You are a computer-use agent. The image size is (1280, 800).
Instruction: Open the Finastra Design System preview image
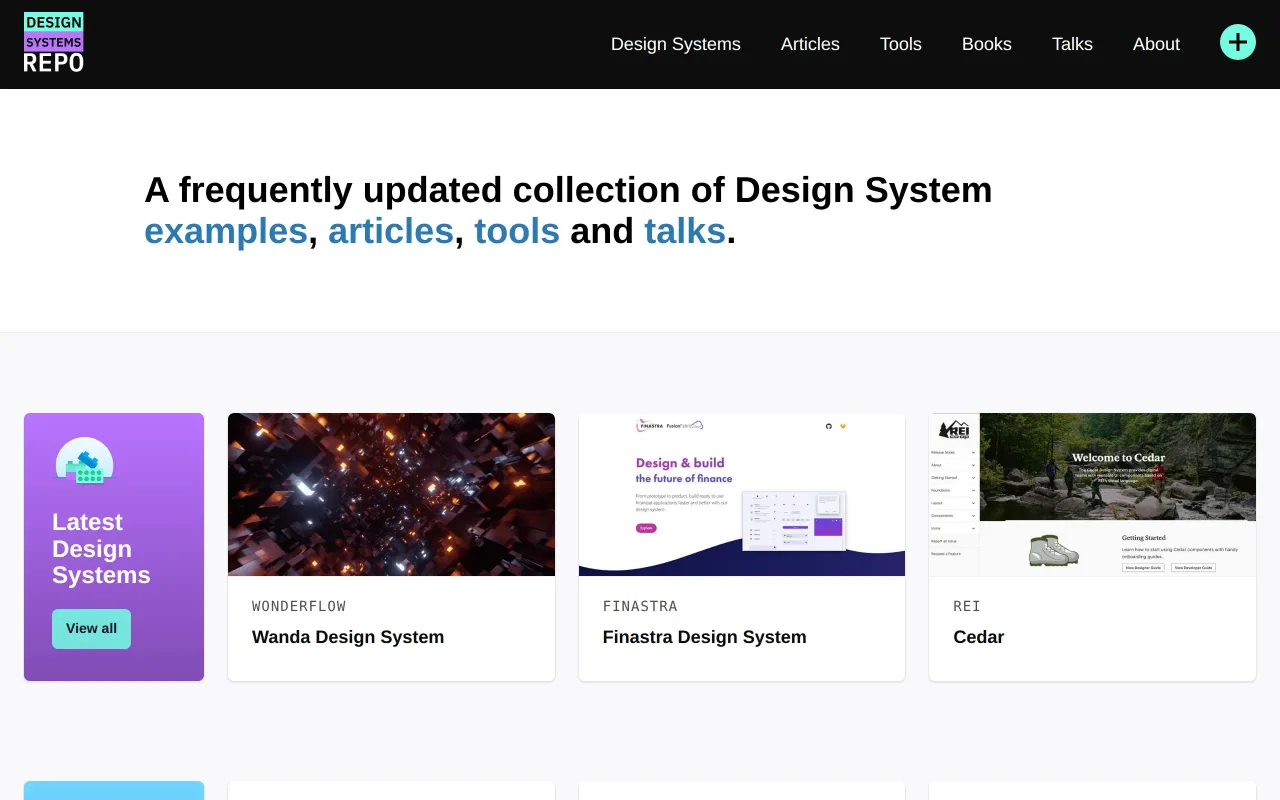[742, 494]
